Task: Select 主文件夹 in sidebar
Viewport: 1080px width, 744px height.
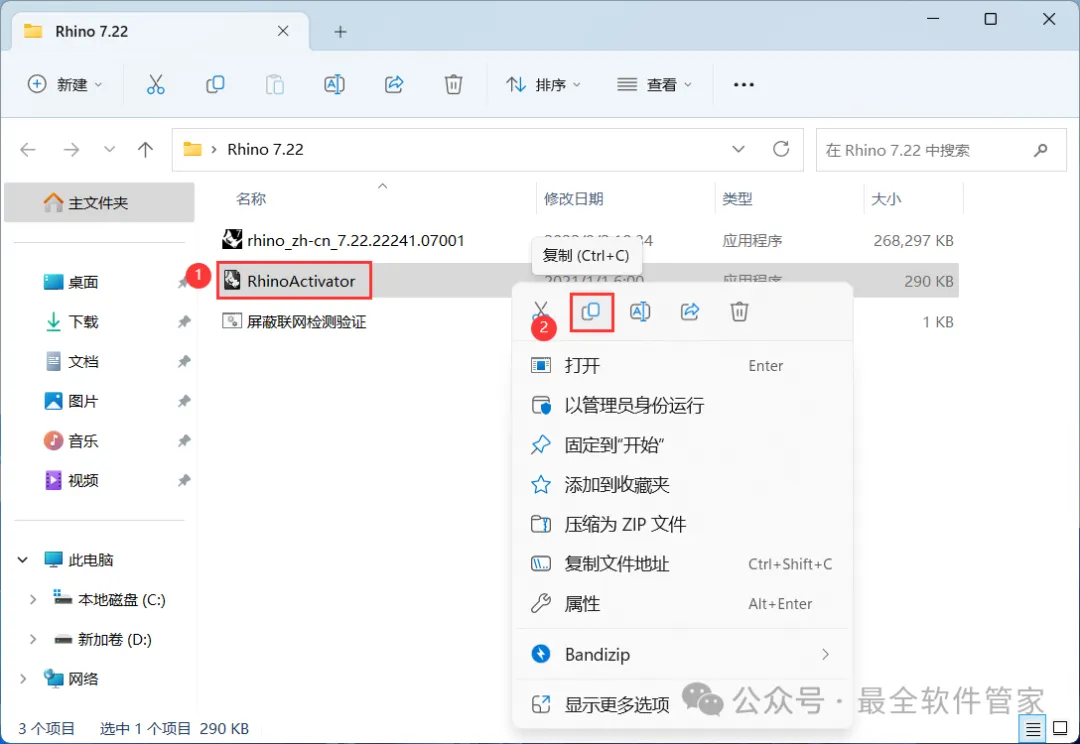Action: pyautogui.click(x=99, y=203)
